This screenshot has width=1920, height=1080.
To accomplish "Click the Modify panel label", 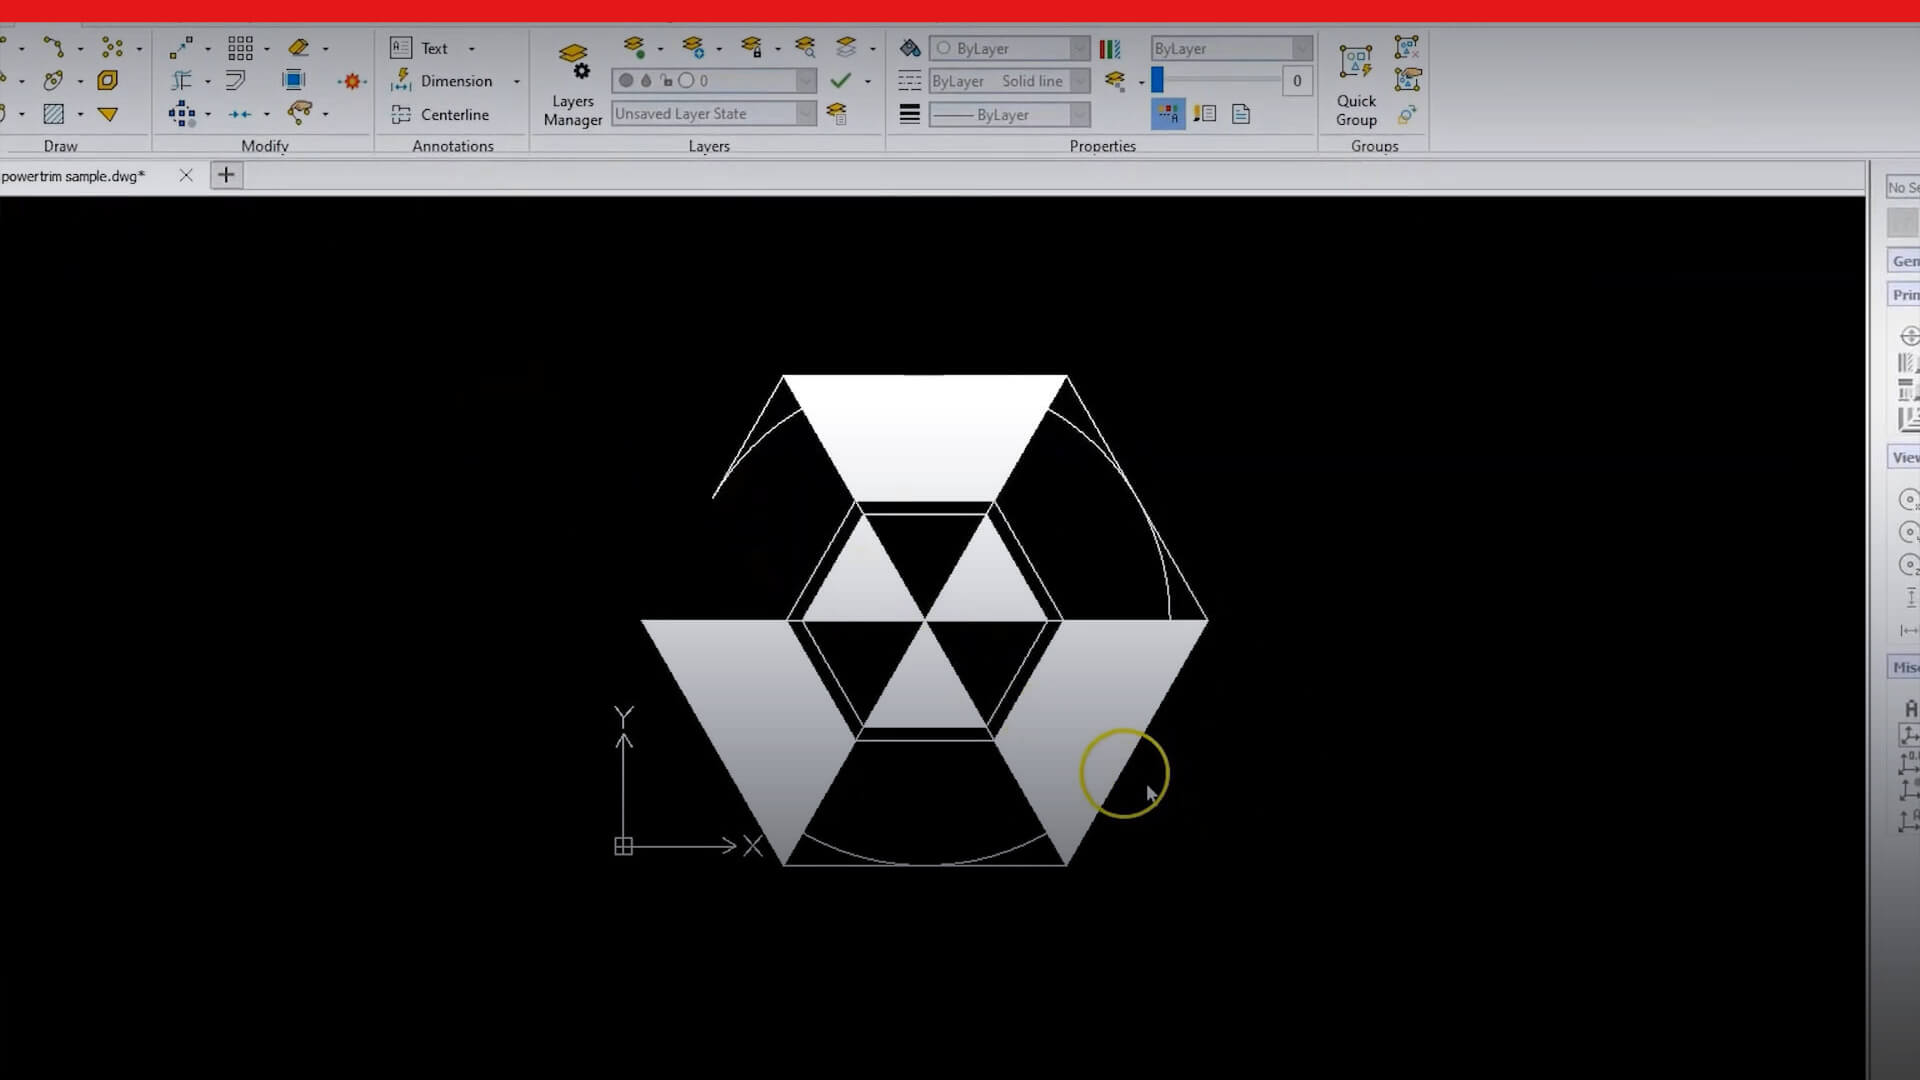I will (x=265, y=146).
